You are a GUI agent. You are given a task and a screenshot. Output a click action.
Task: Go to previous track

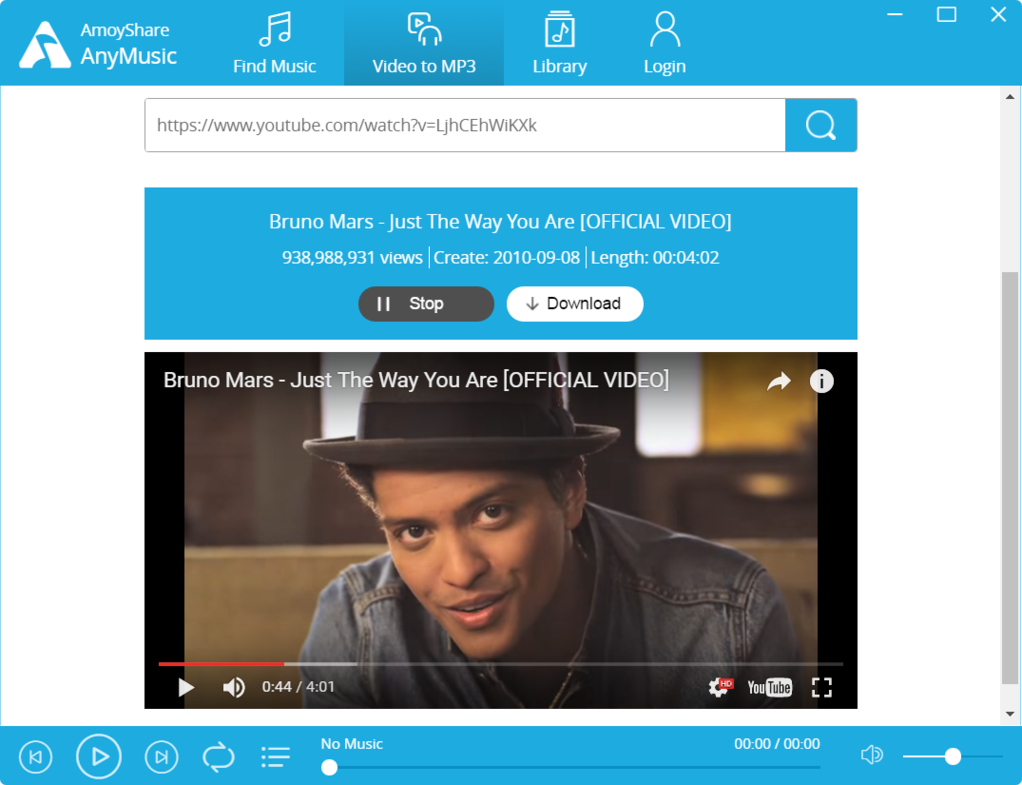(x=36, y=757)
